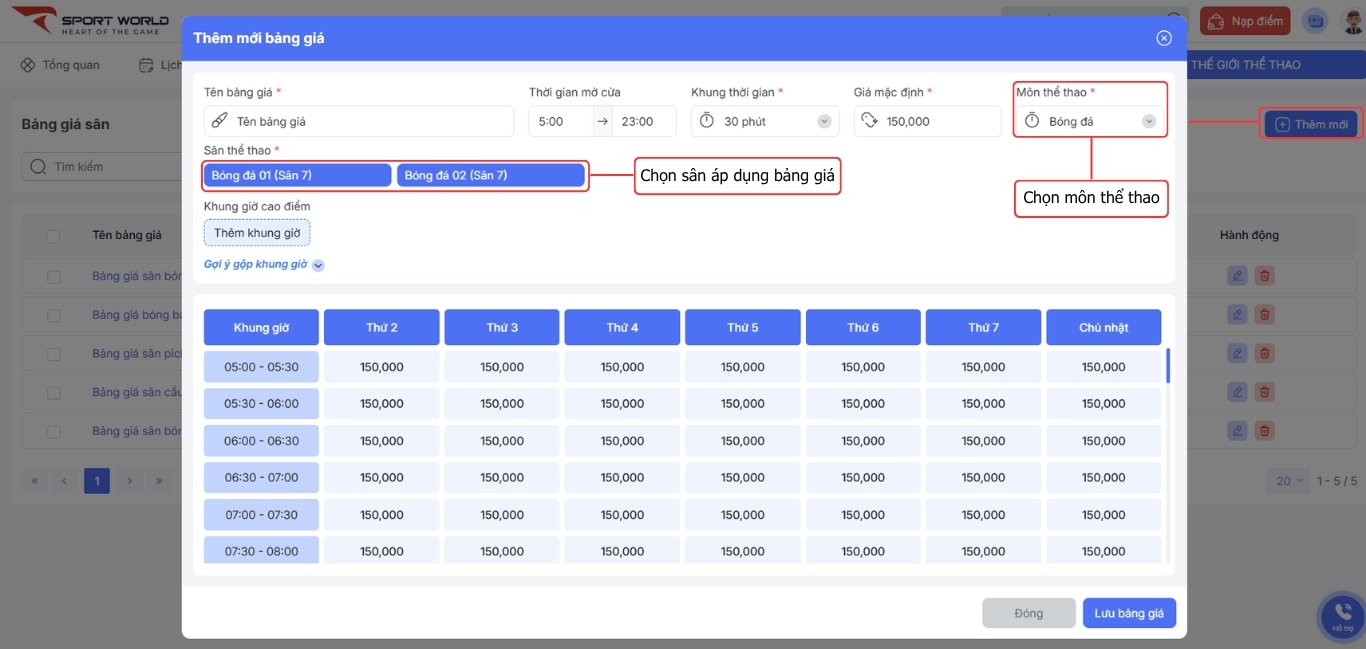
Task: Click delete icon for last price list row
Action: coord(1264,431)
